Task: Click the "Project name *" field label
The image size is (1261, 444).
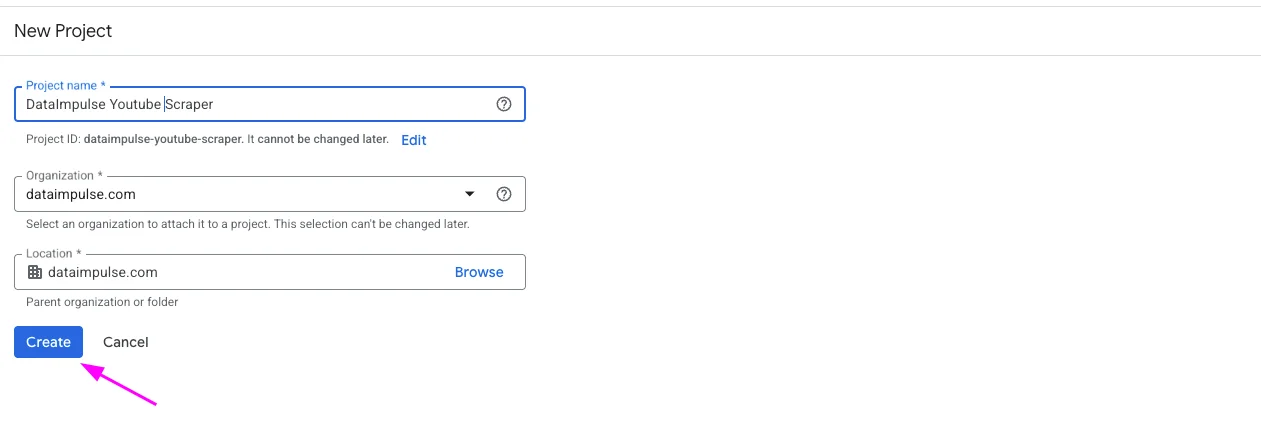Action: [x=66, y=86]
